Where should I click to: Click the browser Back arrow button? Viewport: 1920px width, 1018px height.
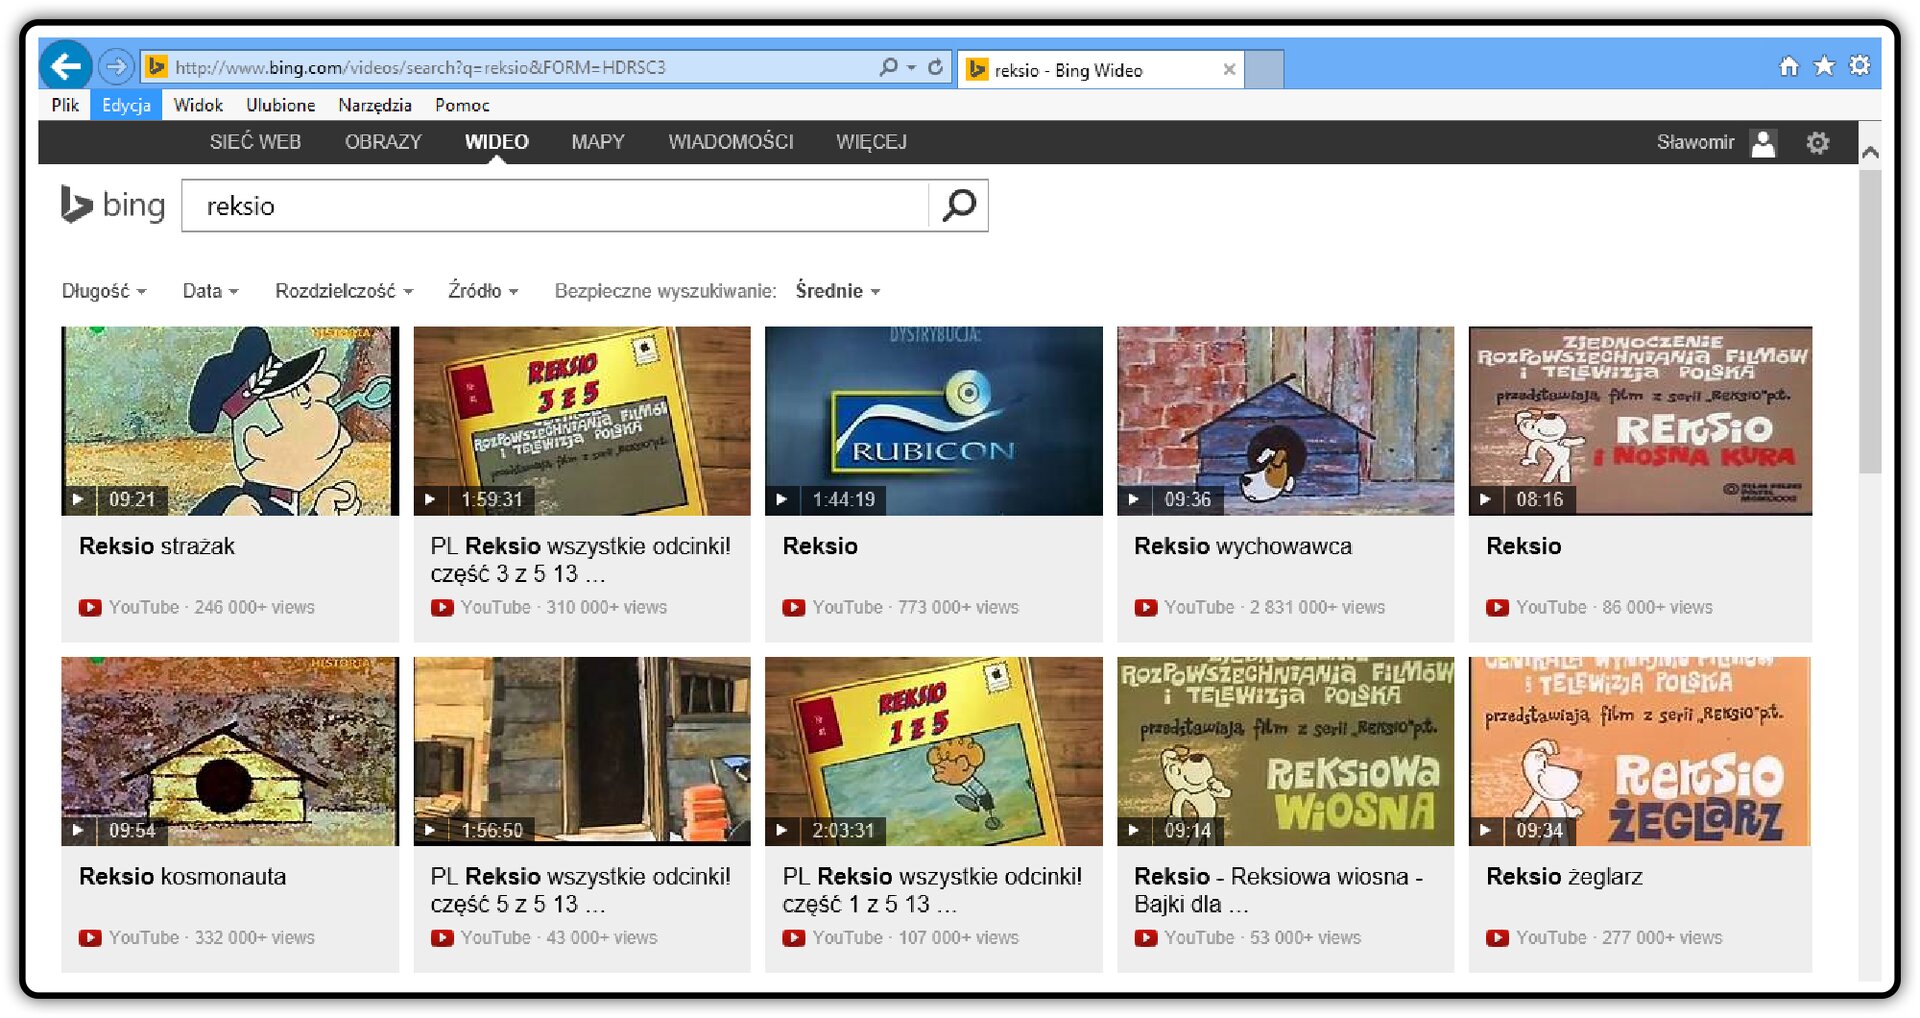(66, 67)
